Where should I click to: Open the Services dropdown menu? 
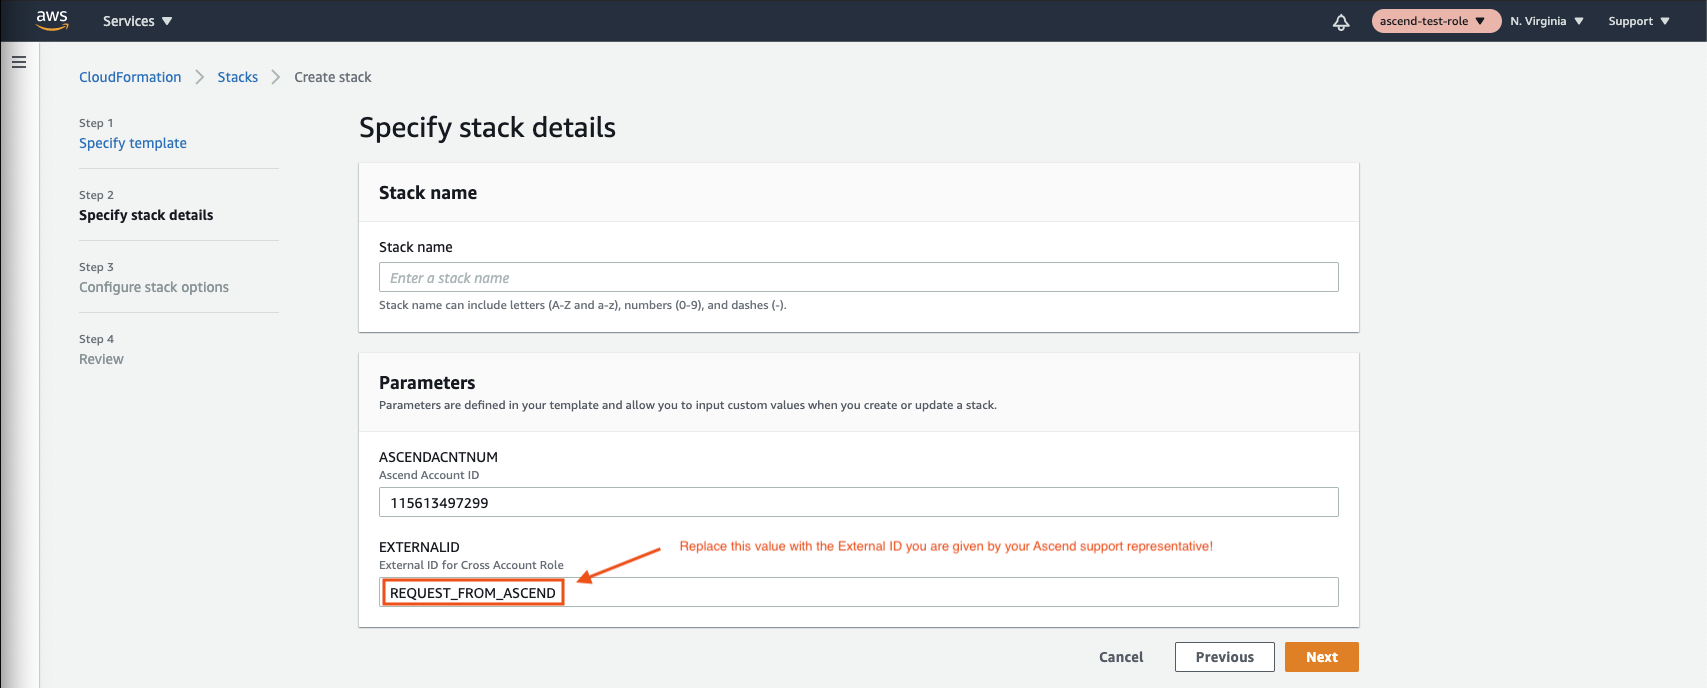137,21
